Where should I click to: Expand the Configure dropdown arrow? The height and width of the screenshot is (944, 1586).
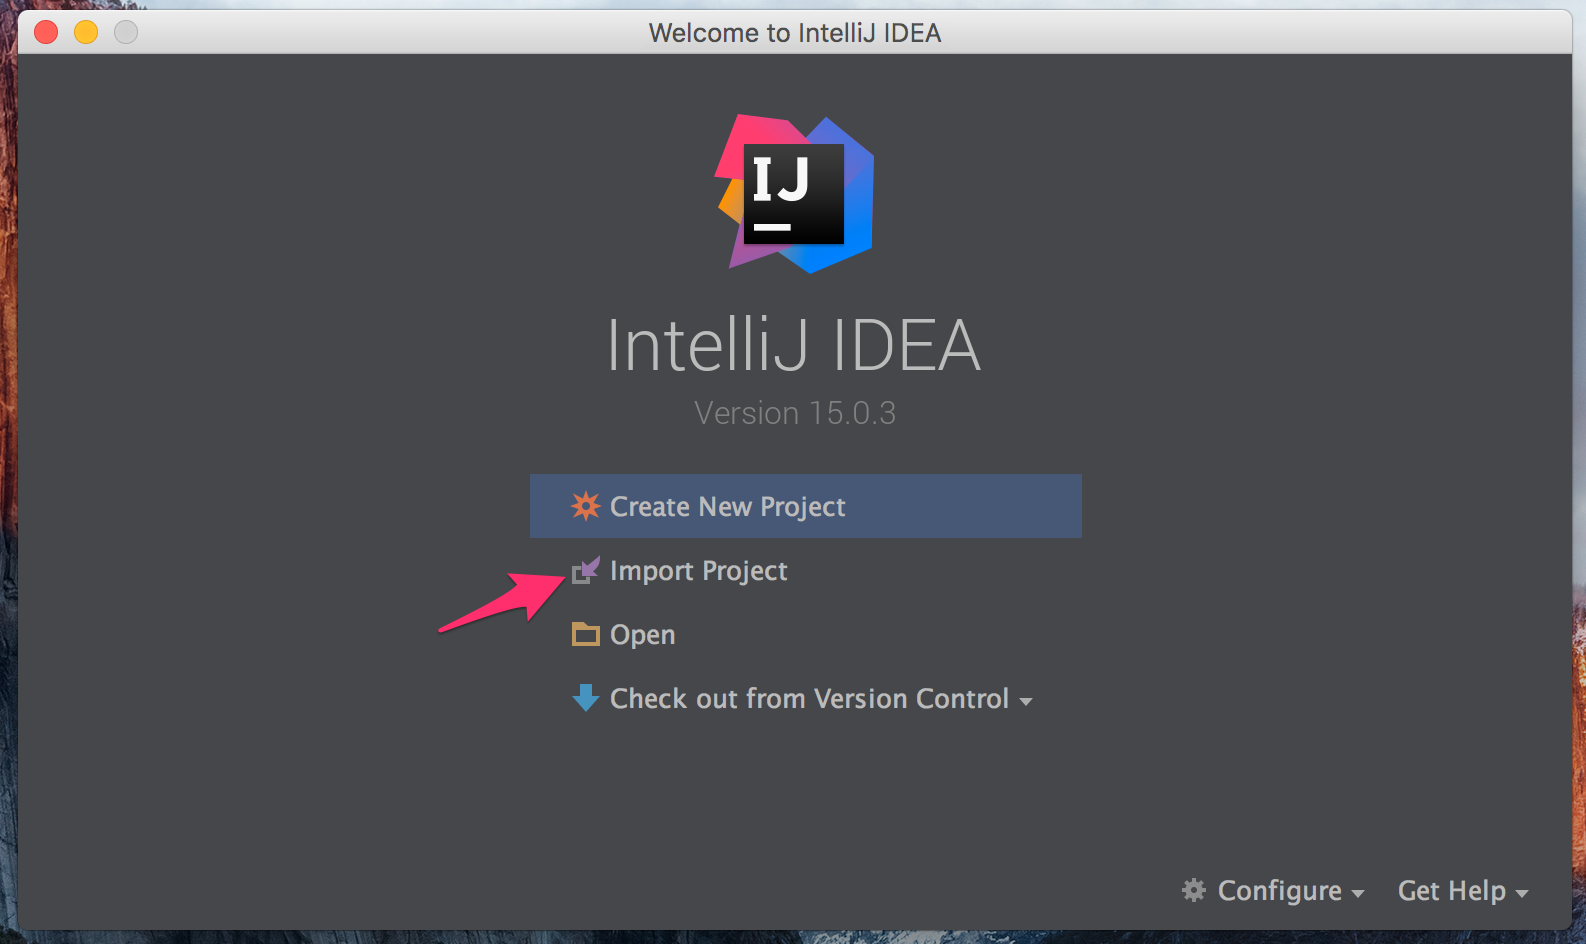tap(1358, 894)
